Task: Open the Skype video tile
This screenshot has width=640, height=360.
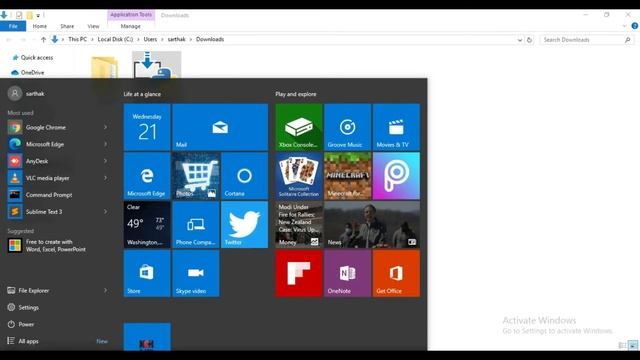Action: tap(196, 273)
